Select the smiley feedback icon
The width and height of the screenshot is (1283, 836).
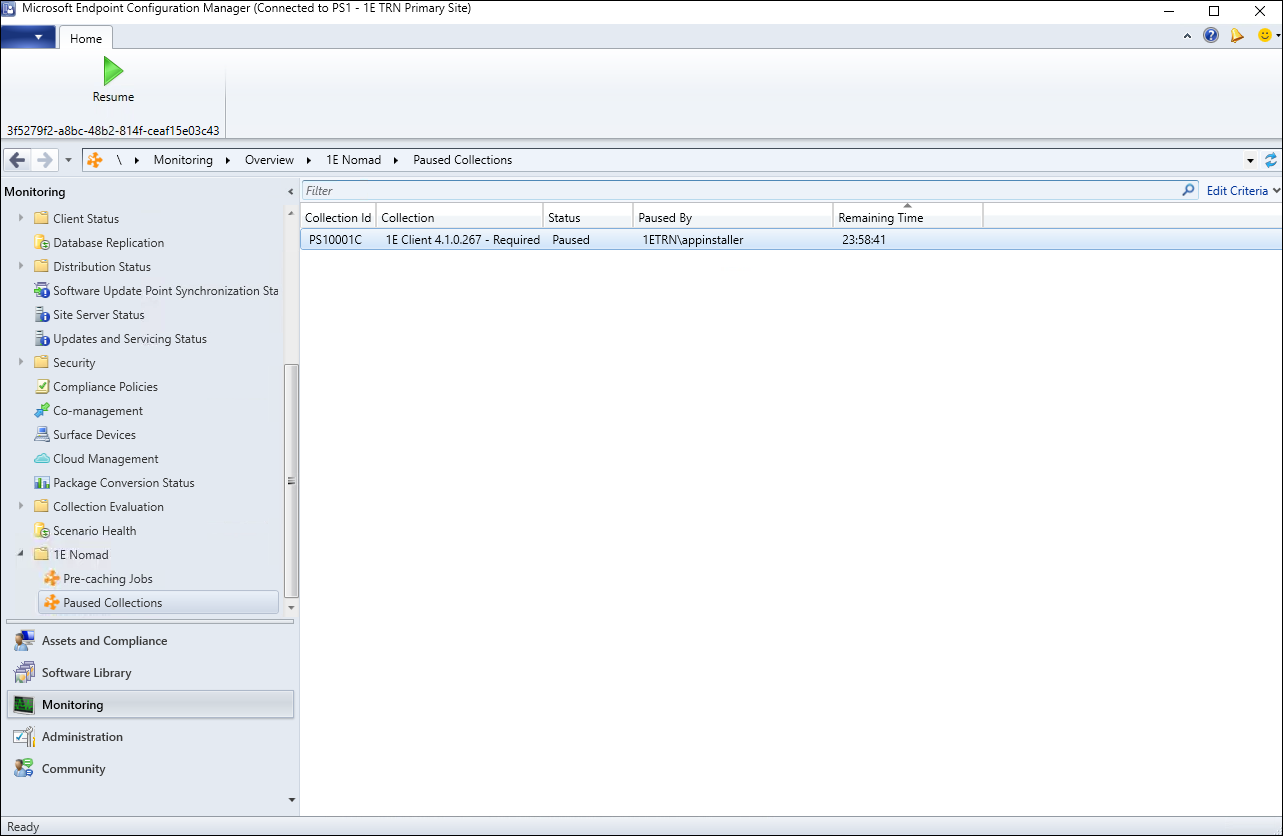(1264, 36)
